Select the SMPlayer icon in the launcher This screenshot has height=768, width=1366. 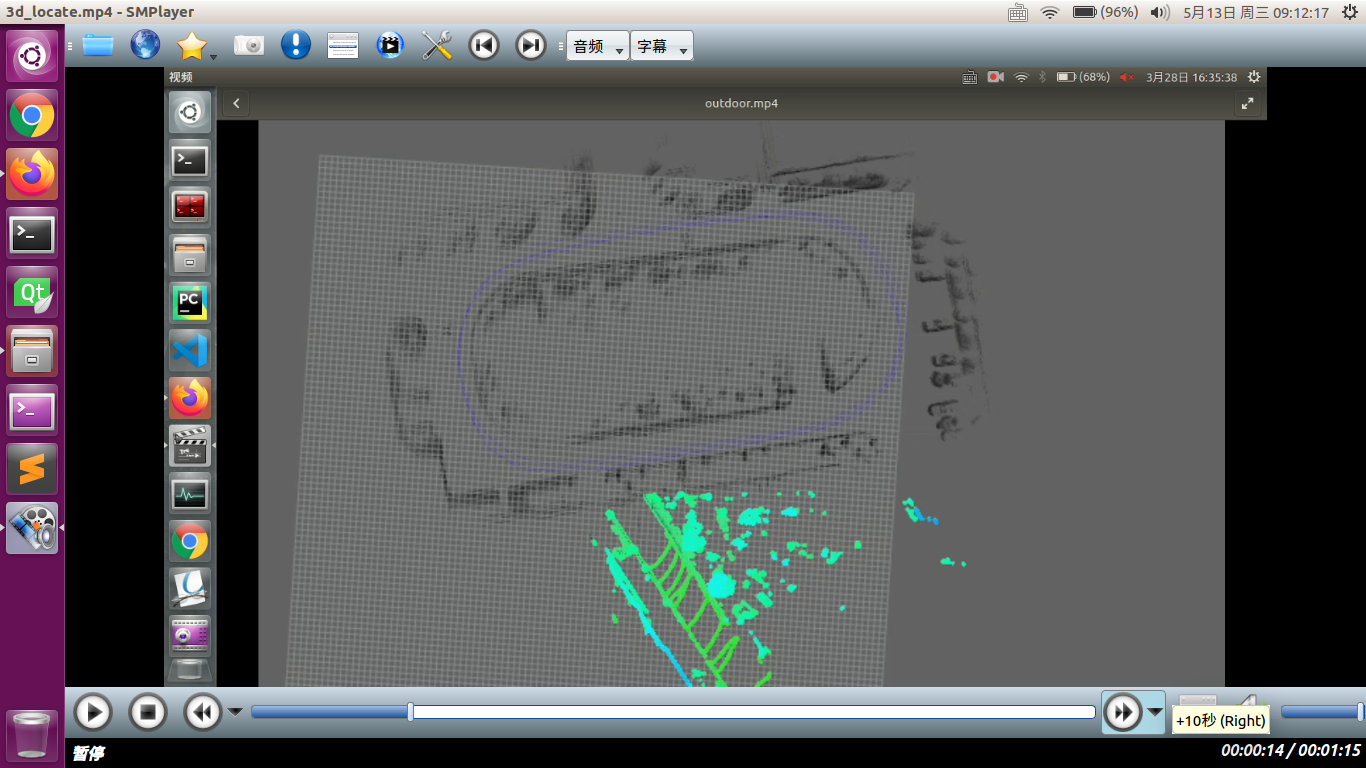click(32, 529)
